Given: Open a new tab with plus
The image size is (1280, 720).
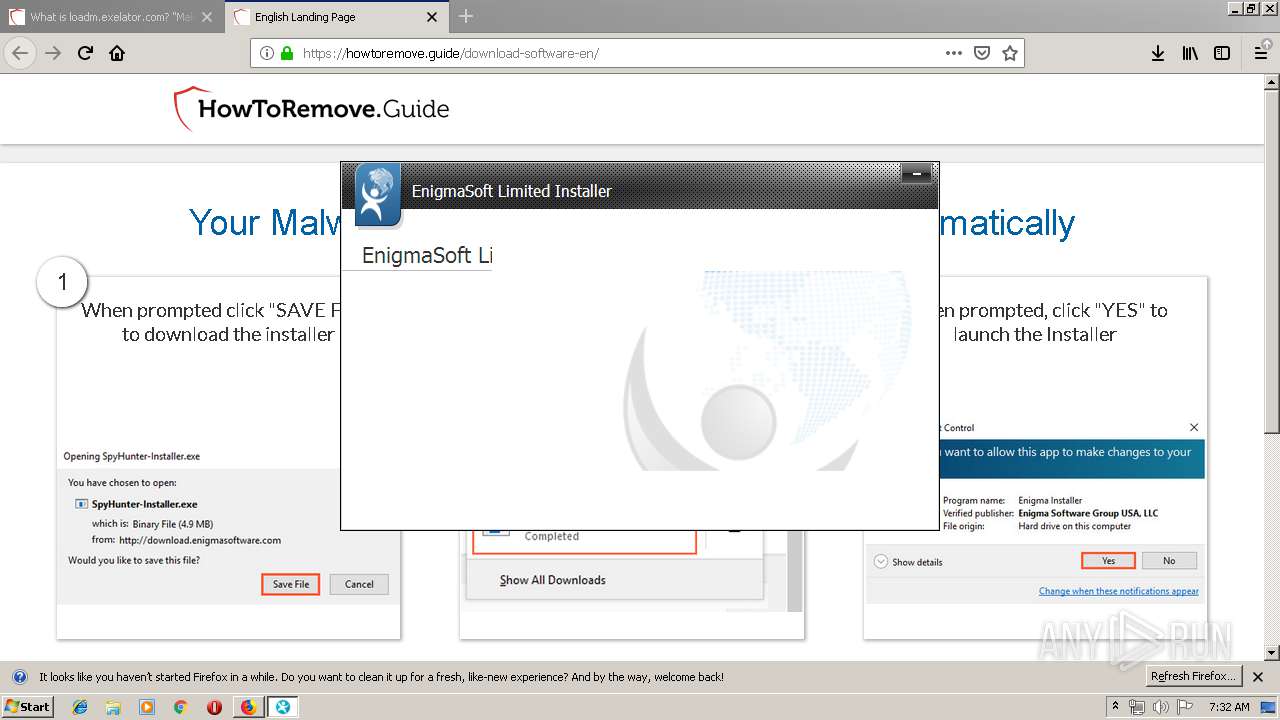Looking at the screenshot, I should pos(466,16).
